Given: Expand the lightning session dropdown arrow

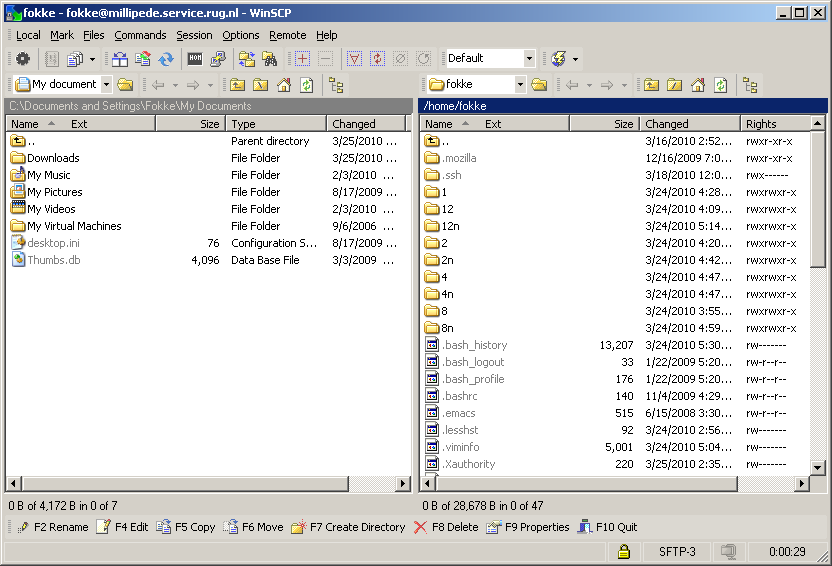Looking at the screenshot, I should 575,59.
